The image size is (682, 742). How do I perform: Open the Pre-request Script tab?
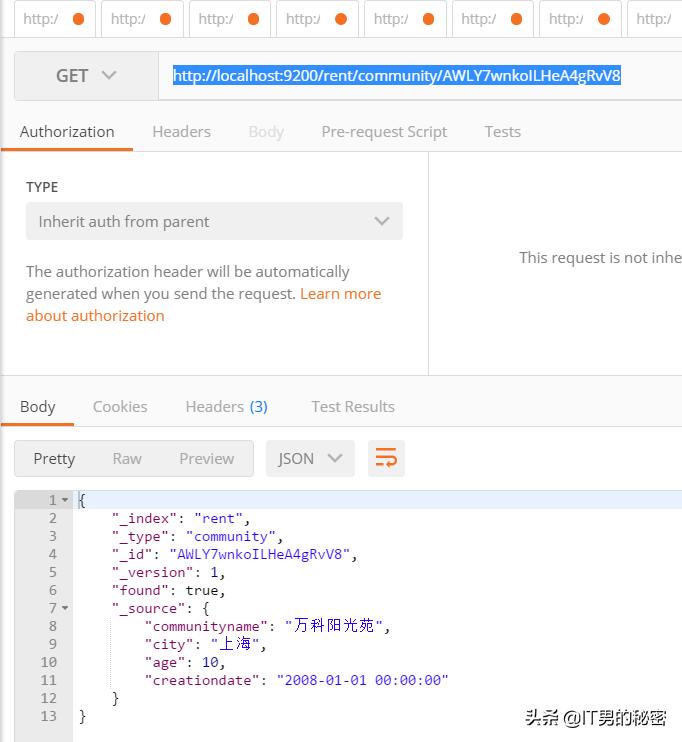coord(384,132)
